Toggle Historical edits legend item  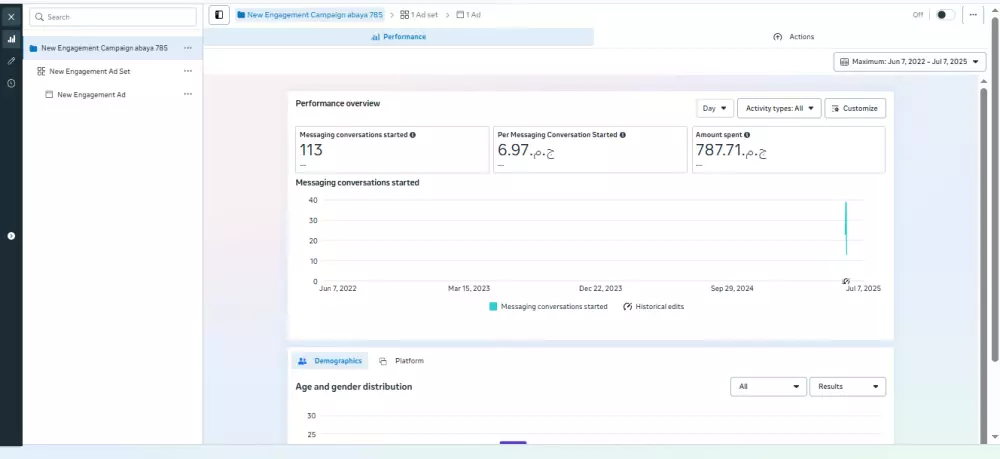(654, 307)
